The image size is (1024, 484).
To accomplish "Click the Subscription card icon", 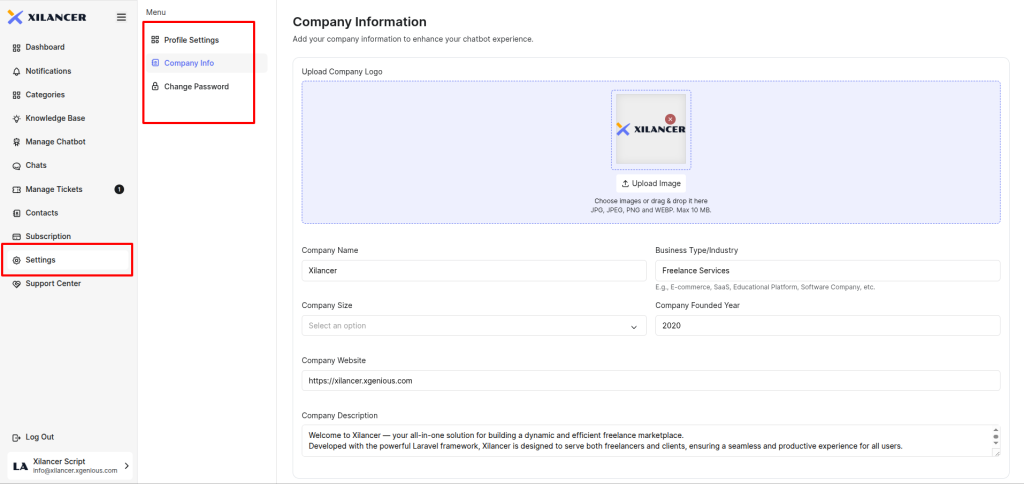I will coord(17,236).
